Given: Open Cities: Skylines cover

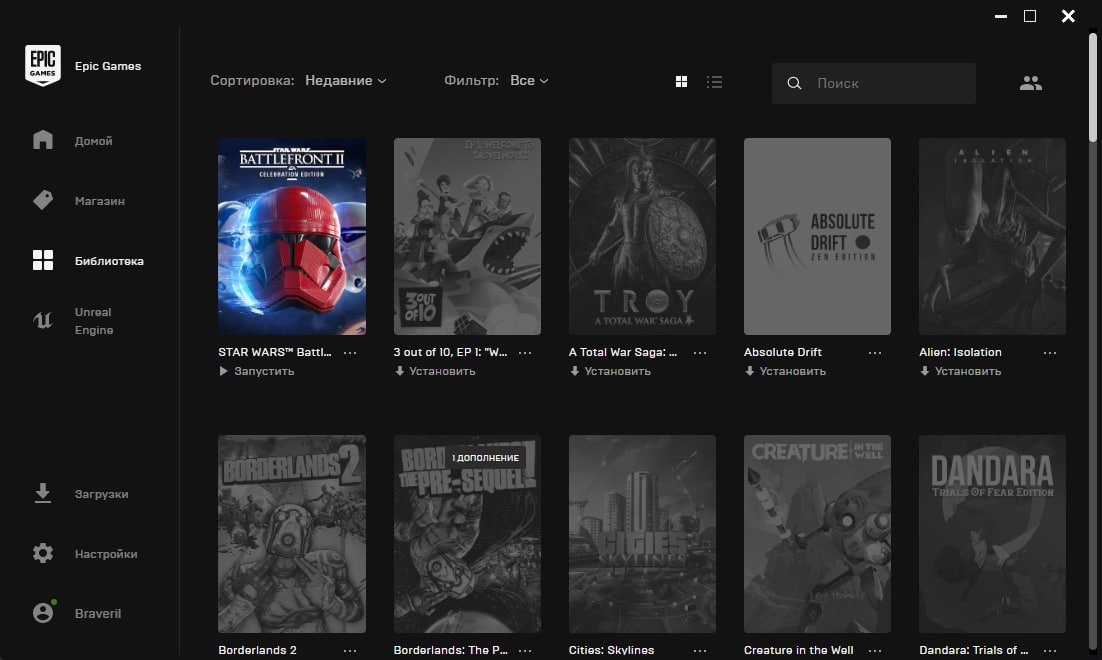Looking at the screenshot, I should click(x=642, y=534).
